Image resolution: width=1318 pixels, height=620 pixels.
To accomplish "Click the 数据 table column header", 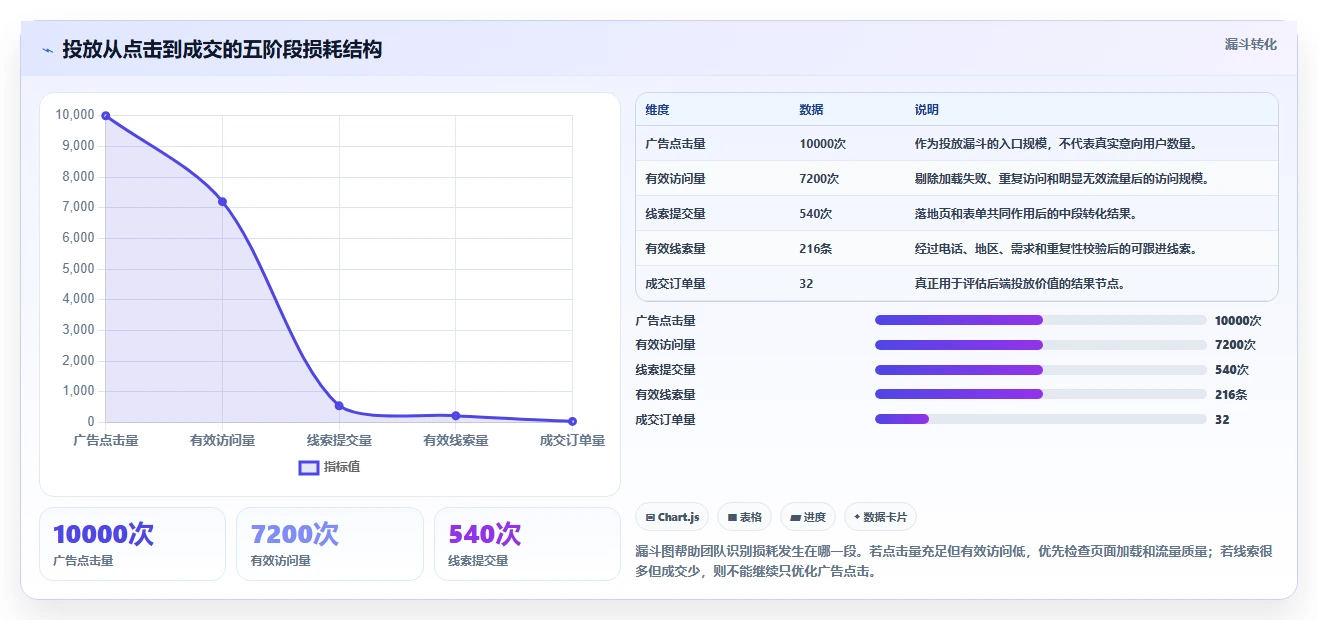I will click(811, 110).
